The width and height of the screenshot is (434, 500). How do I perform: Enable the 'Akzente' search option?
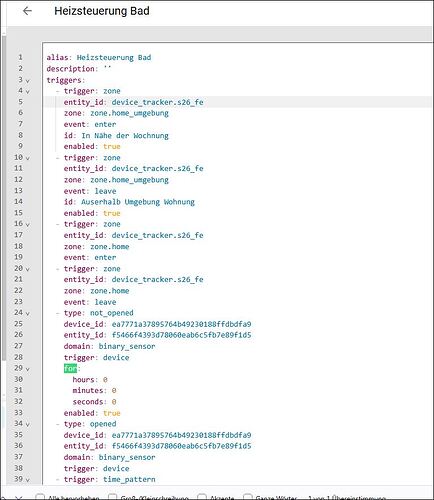(x=202, y=497)
